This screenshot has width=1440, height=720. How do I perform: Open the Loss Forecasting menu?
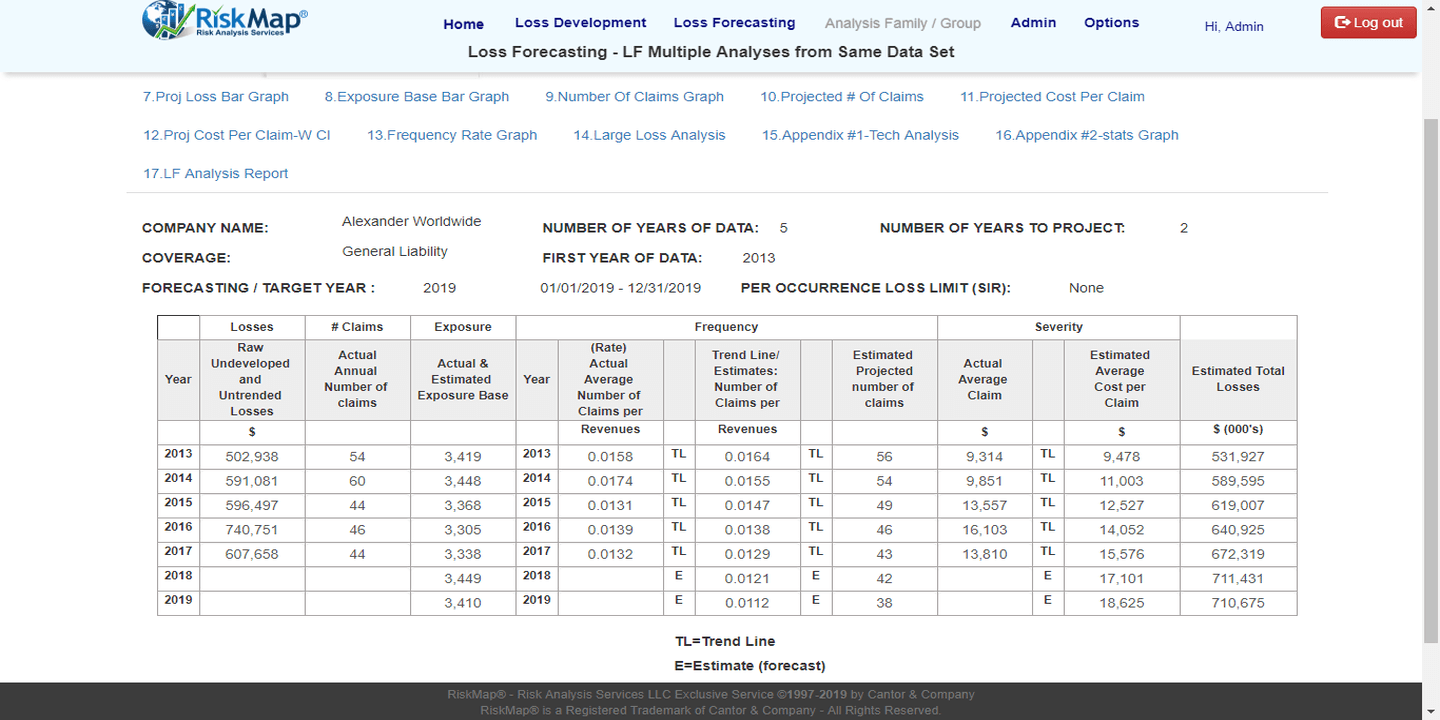point(734,23)
